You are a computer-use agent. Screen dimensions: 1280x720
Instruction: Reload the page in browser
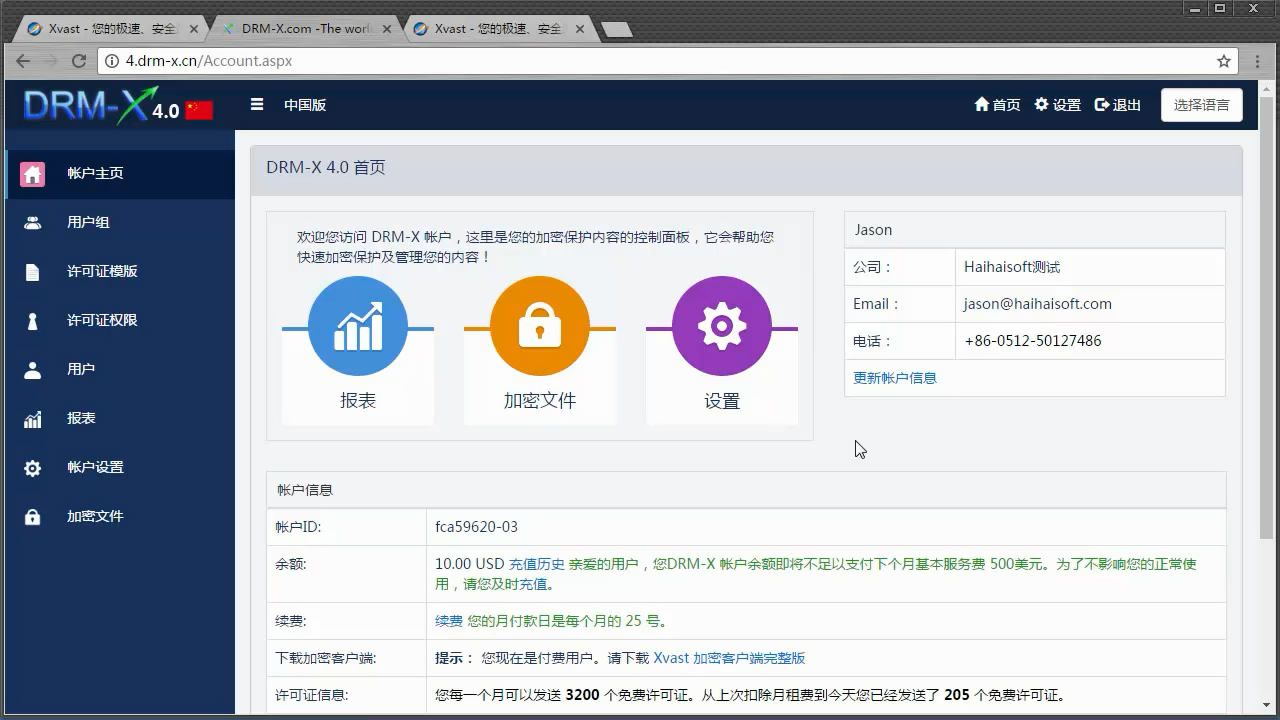pyautogui.click(x=79, y=61)
